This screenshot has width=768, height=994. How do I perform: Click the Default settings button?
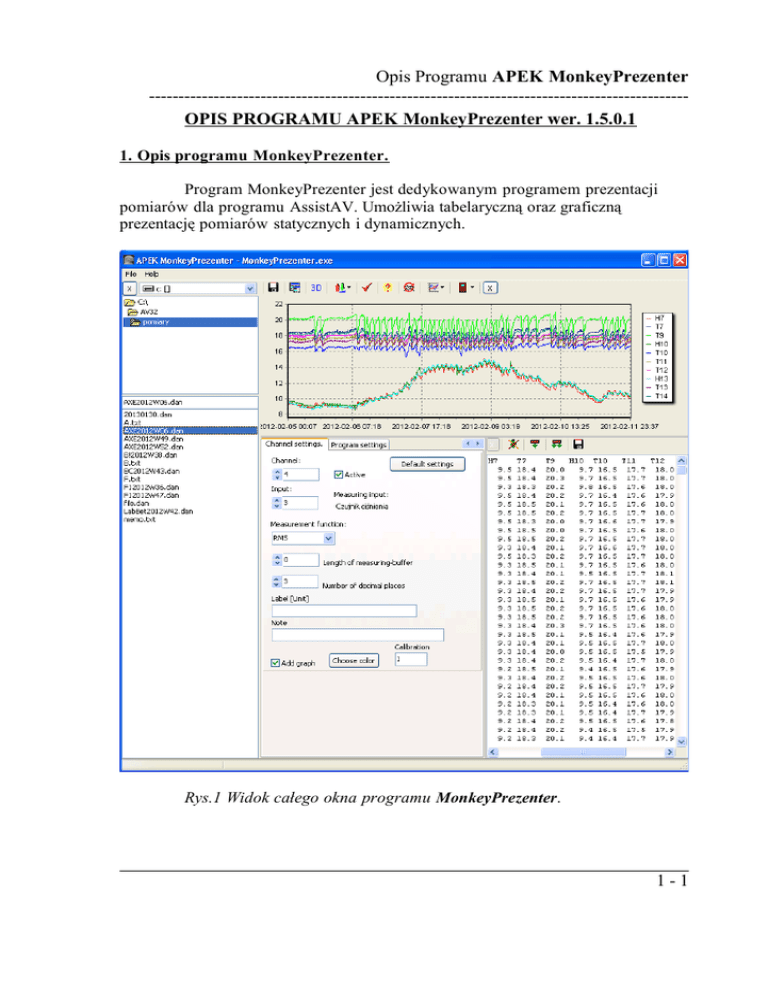tap(429, 464)
